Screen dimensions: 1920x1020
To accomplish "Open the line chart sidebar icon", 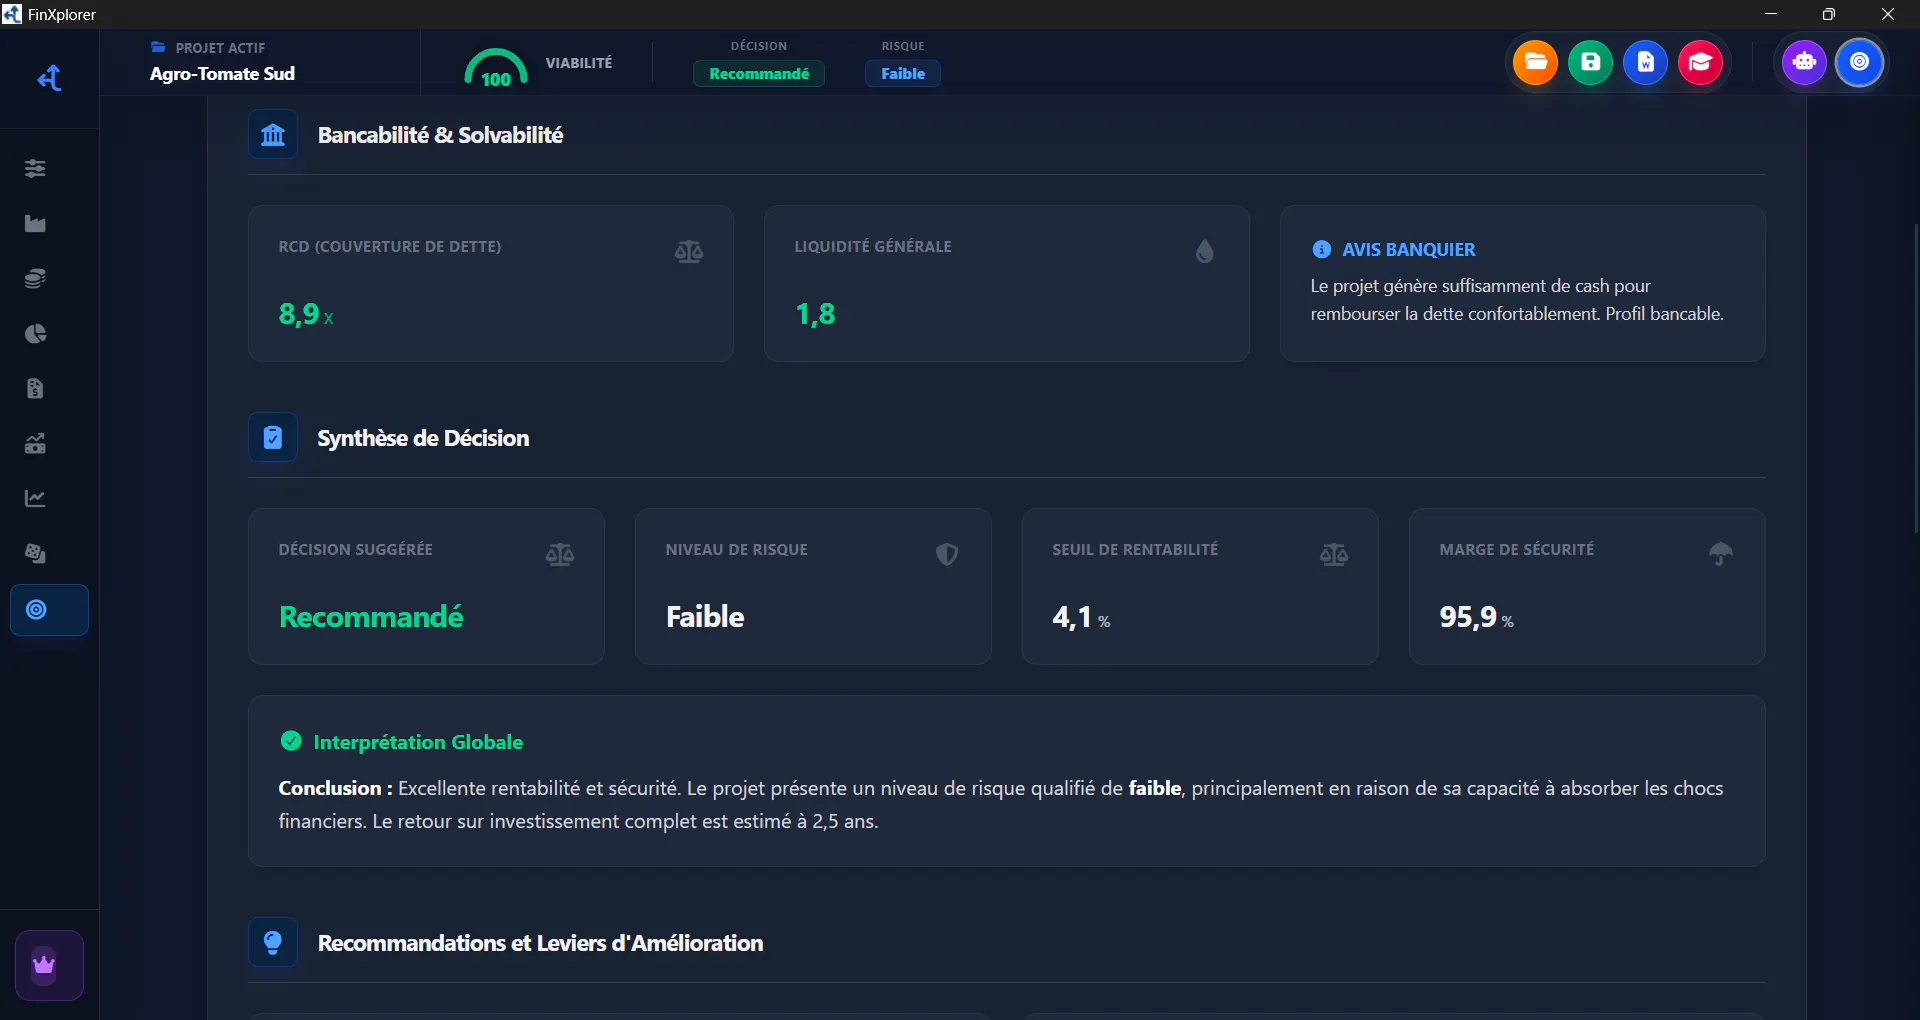I will (35, 498).
